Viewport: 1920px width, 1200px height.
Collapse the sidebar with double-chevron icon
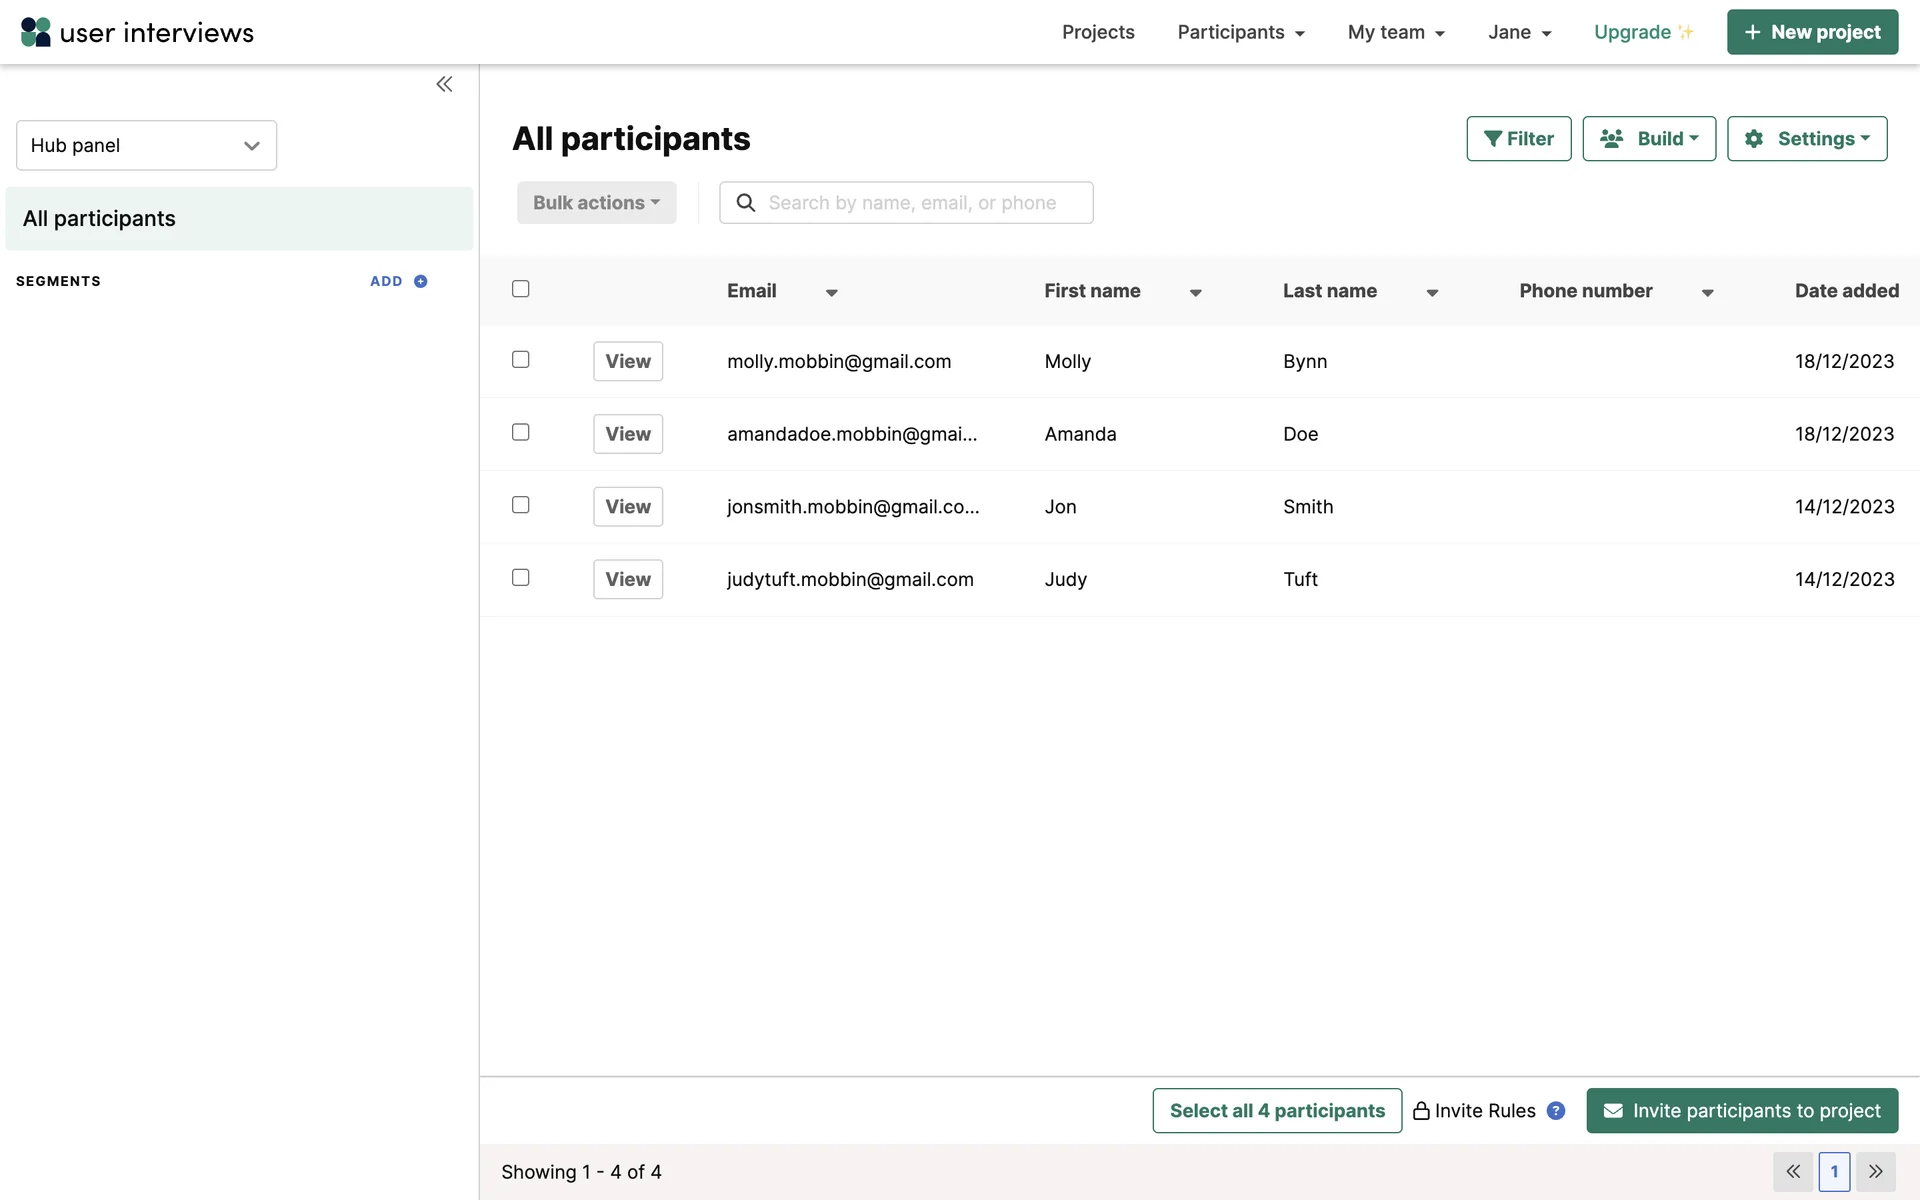click(444, 84)
